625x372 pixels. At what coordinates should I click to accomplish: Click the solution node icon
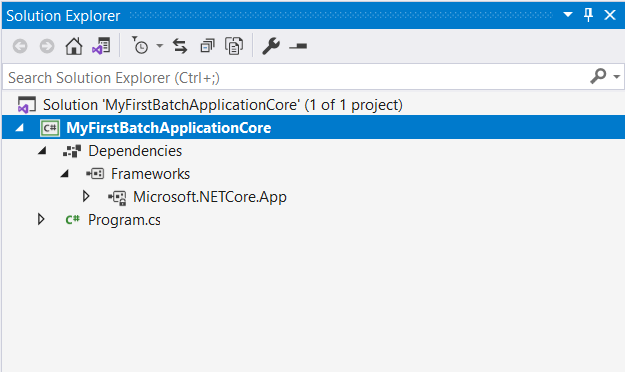[27, 105]
